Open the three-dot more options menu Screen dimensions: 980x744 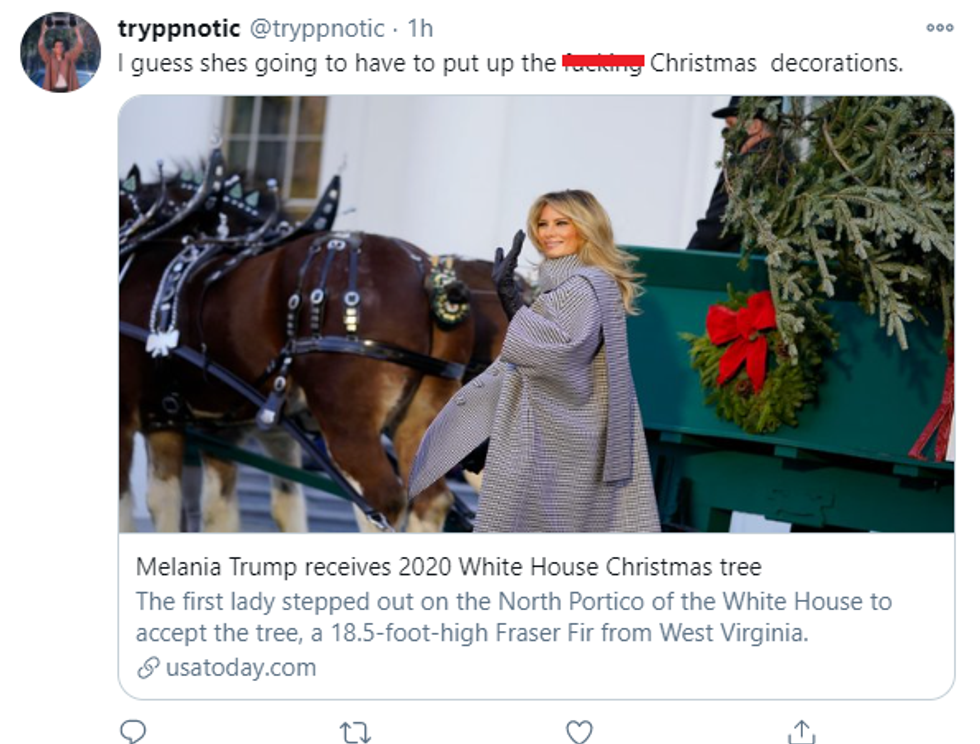939,28
